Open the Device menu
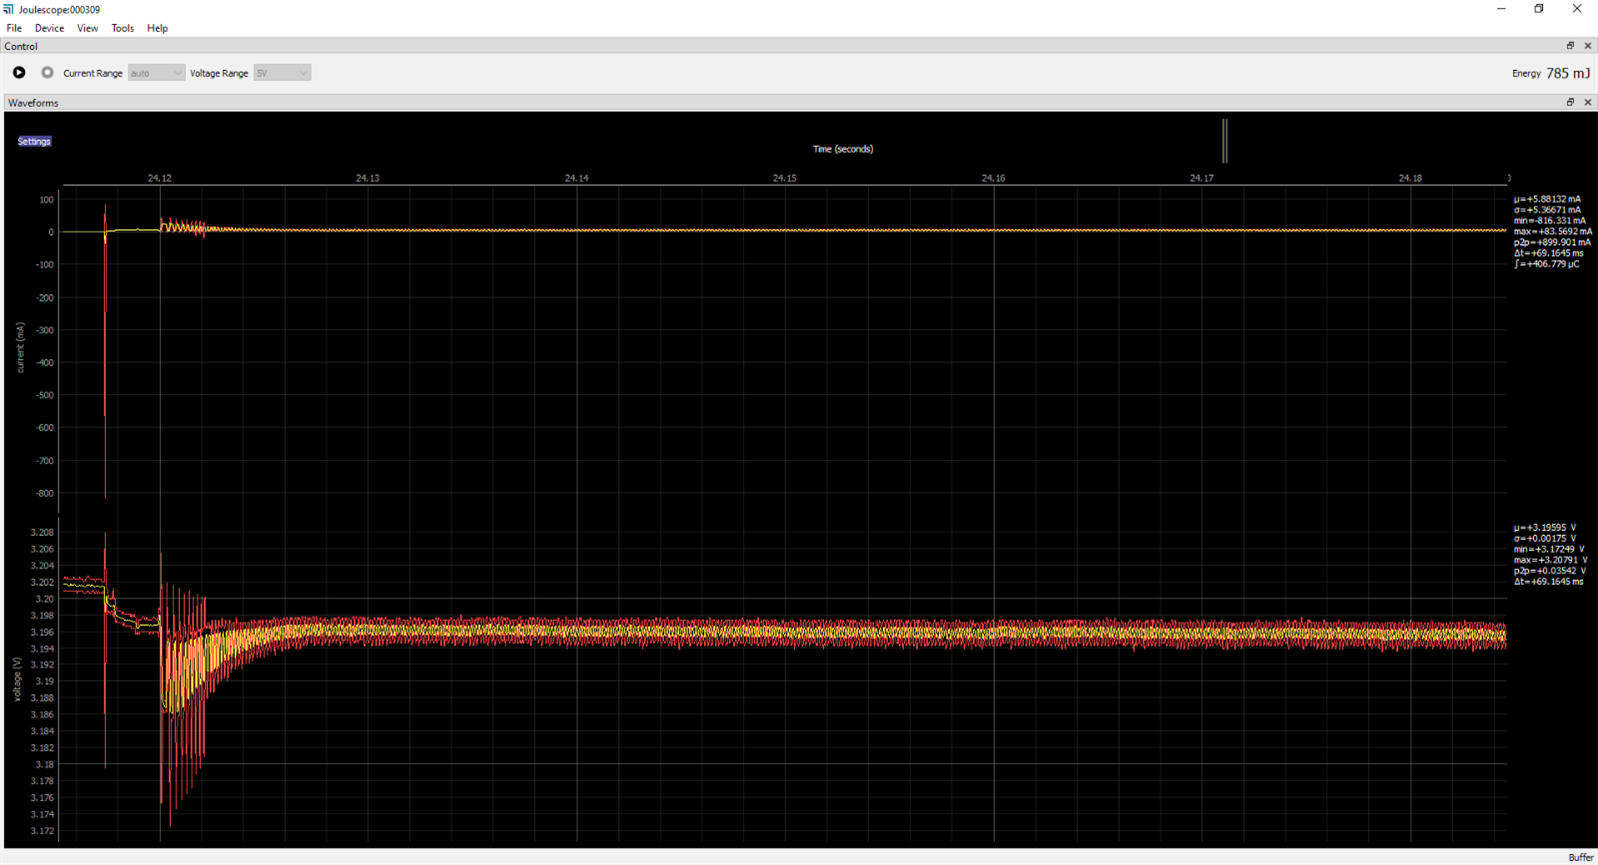Viewport: 1598px width, 865px height. click(x=49, y=28)
